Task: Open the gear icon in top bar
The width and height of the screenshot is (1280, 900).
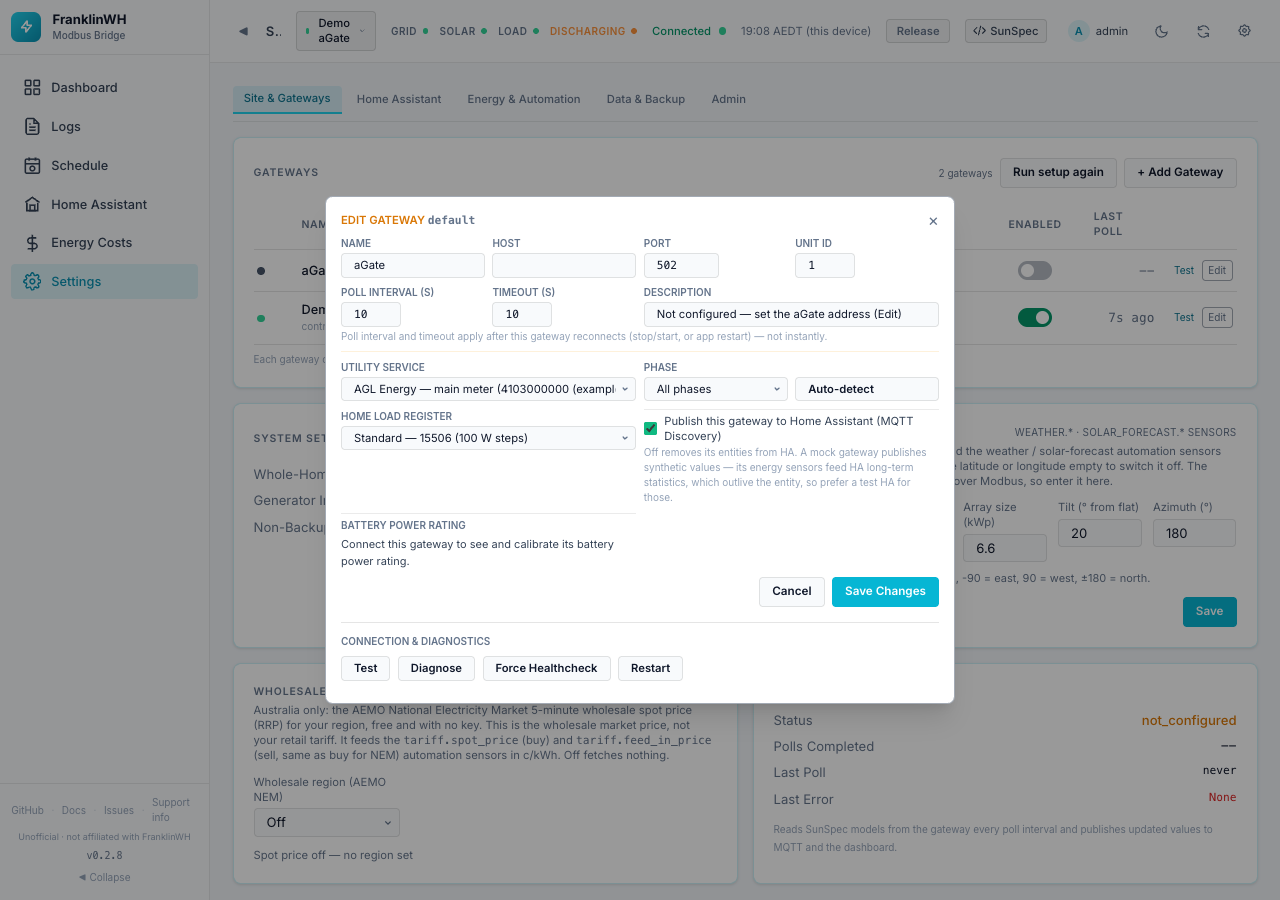Action: point(1245,31)
